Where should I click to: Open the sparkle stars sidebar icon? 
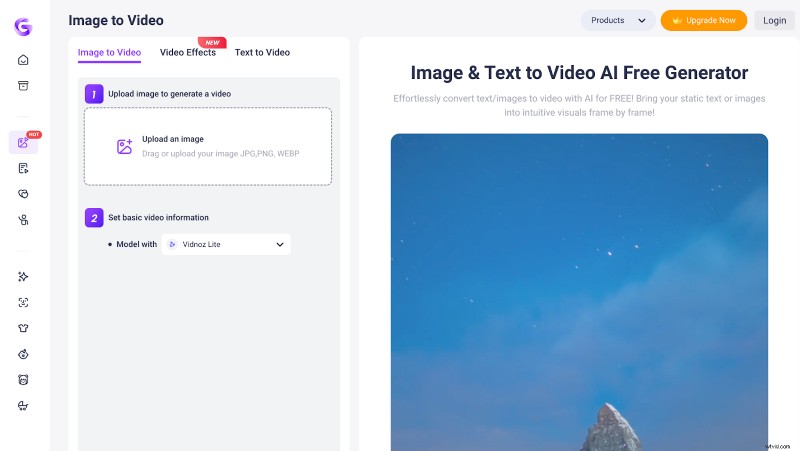click(x=23, y=277)
